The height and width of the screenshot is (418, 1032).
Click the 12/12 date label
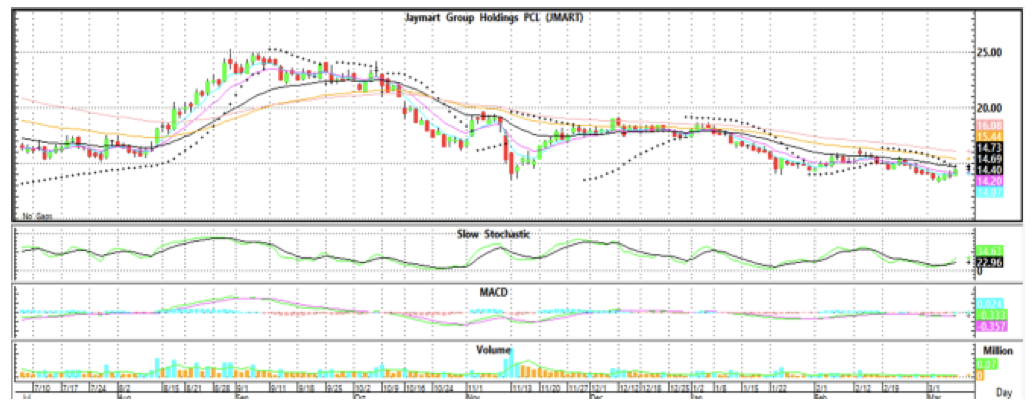coord(629,388)
